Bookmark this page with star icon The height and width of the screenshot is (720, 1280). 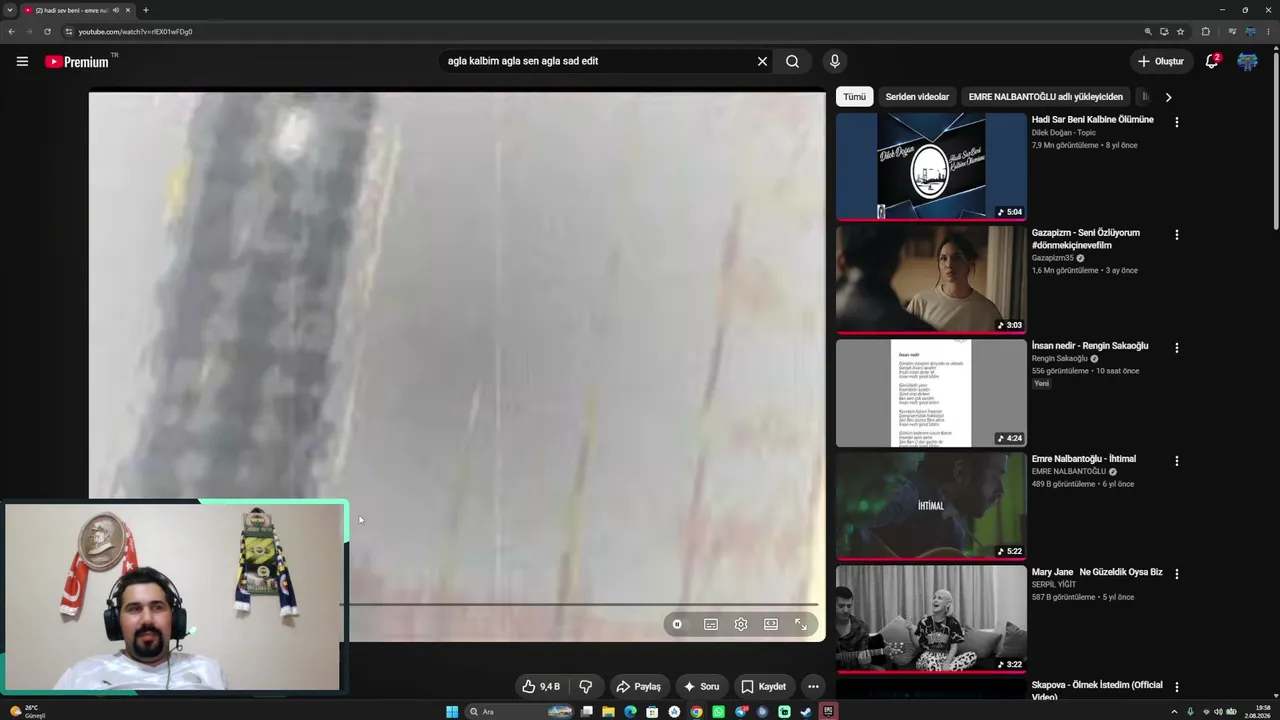point(1180,32)
